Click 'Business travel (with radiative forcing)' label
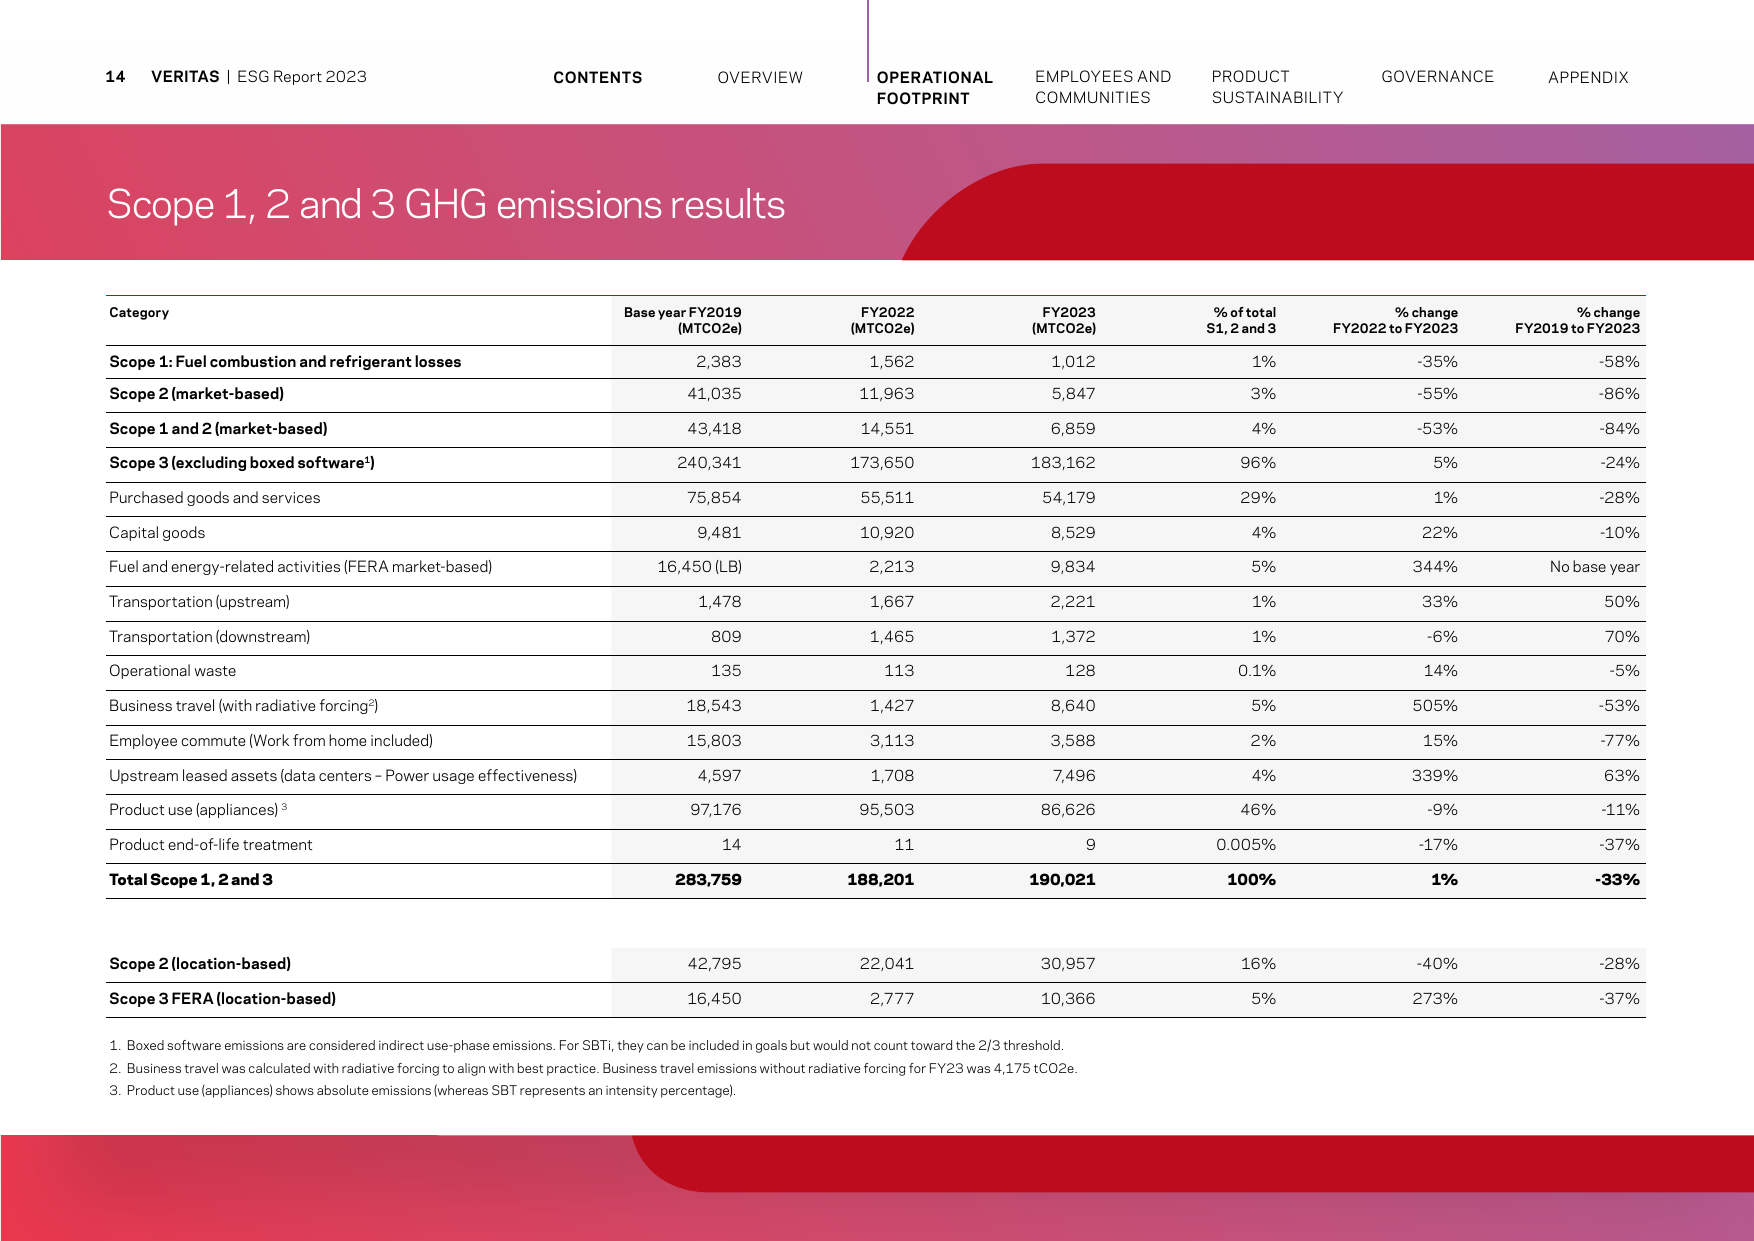1754x1241 pixels. click(243, 706)
